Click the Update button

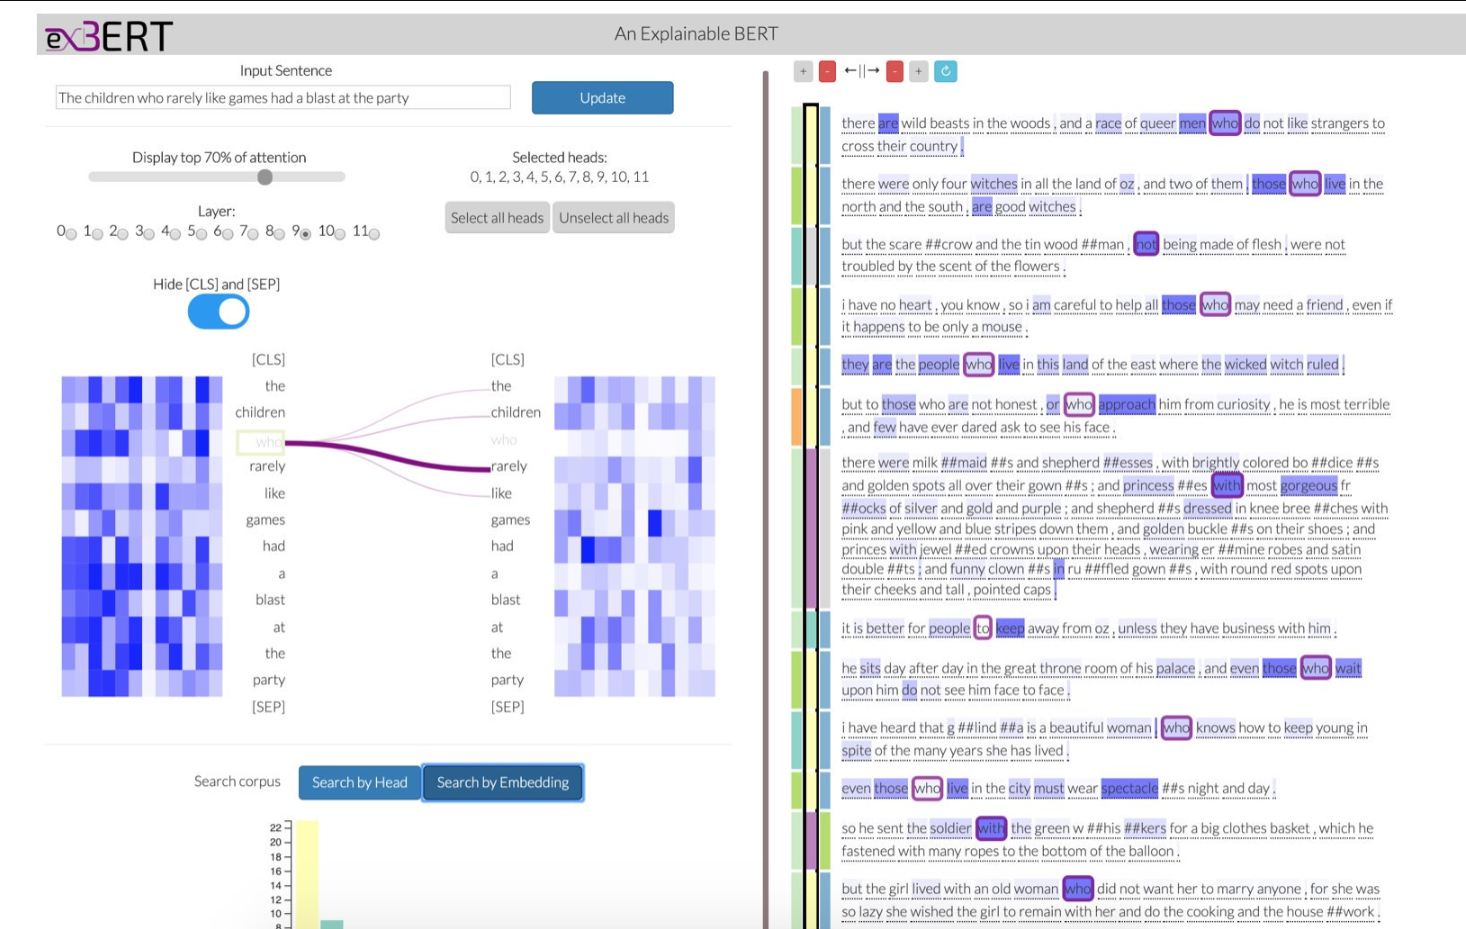click(x=602, y=98)
